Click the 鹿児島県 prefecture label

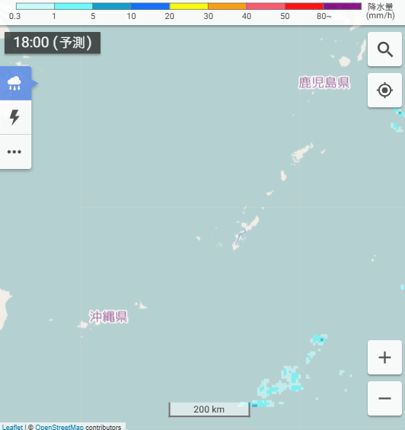324,83
